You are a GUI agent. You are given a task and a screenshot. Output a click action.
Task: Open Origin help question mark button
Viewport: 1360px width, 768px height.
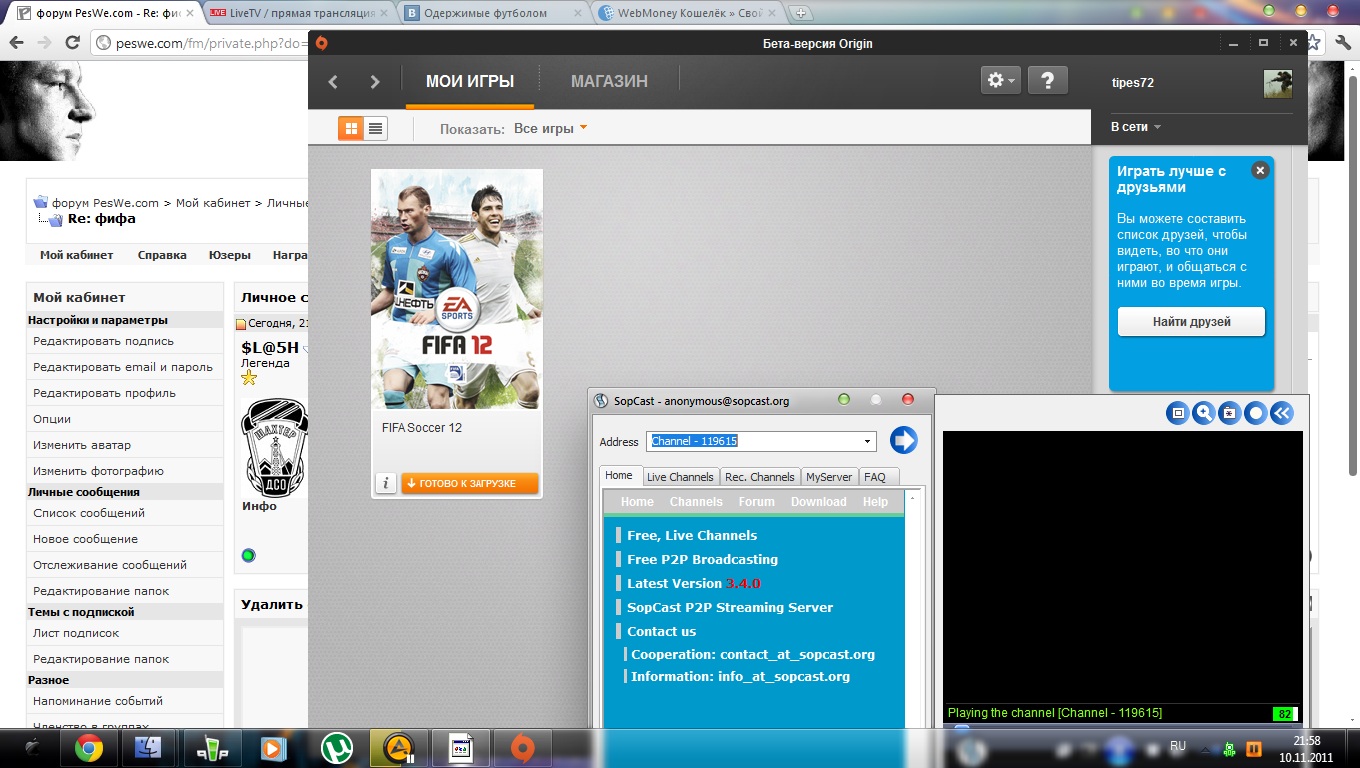click(1048, 81)
